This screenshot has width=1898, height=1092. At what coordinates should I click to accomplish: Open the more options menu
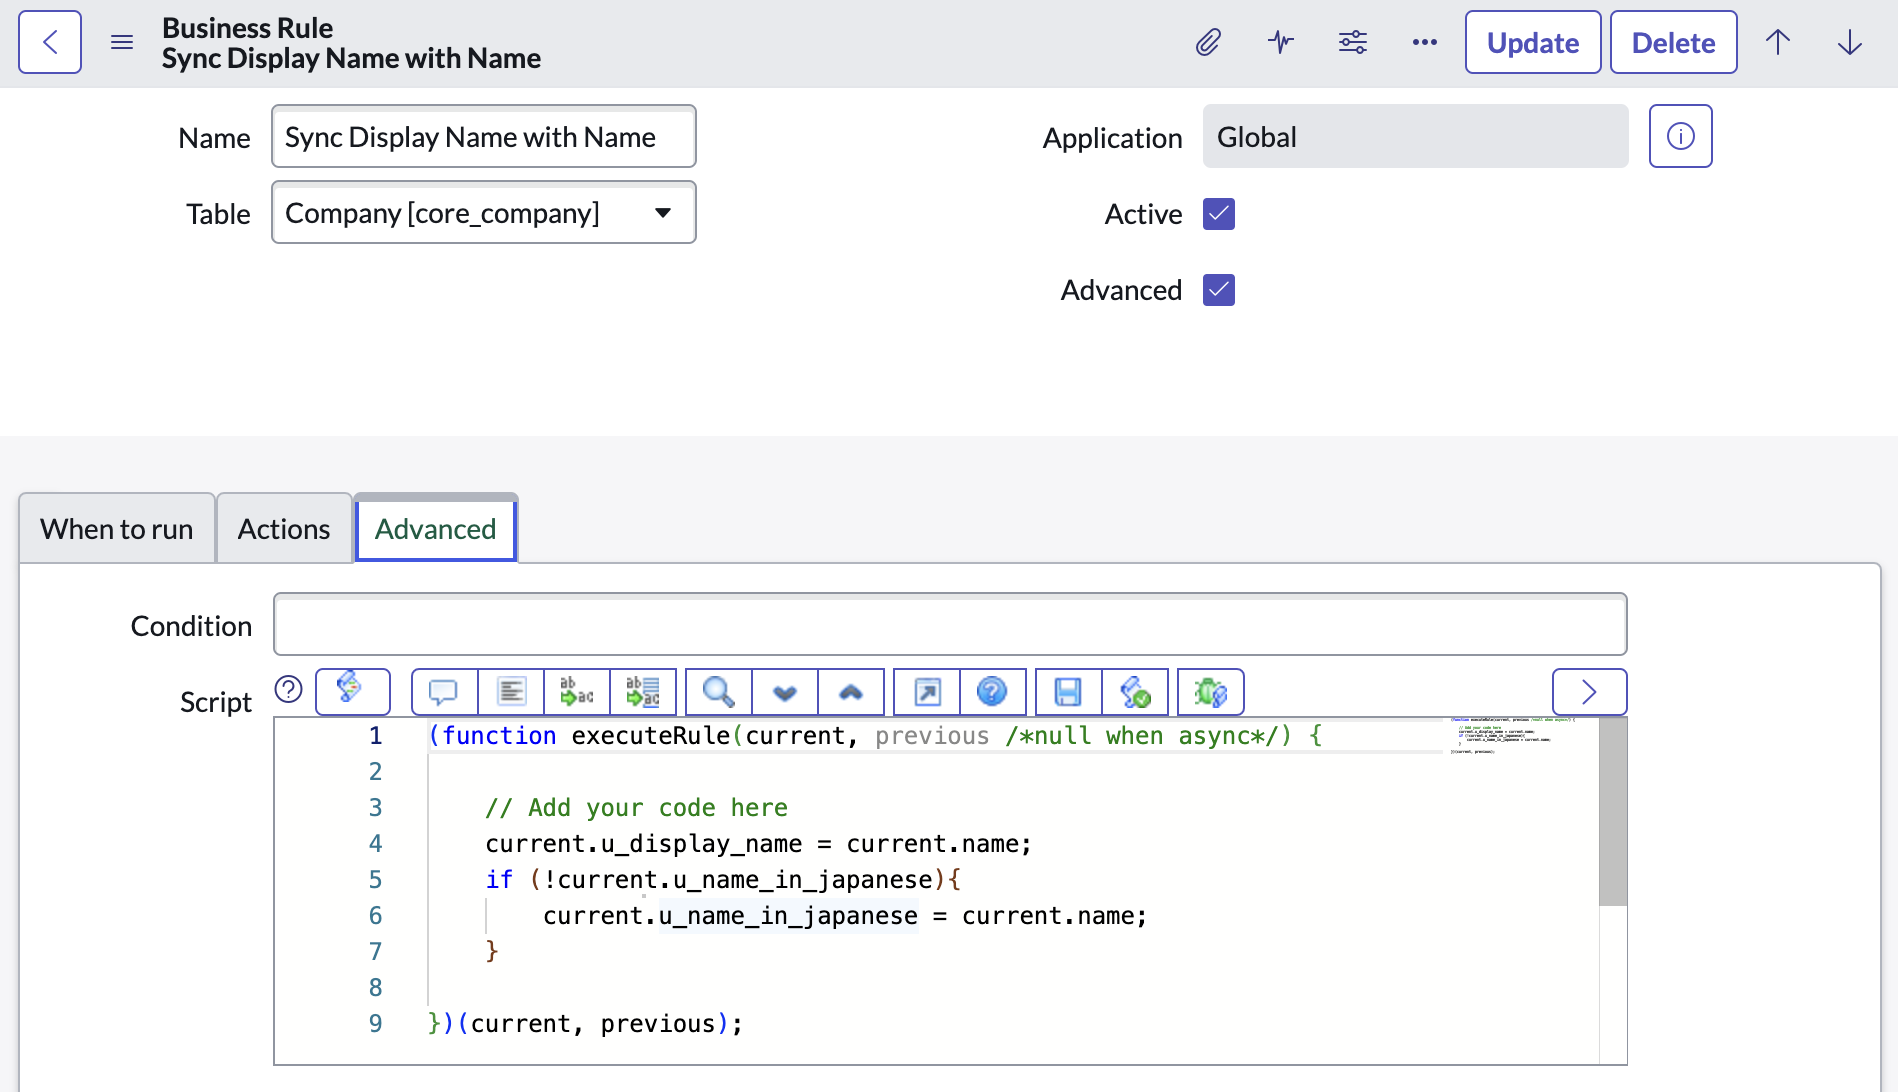(1424, 42)
